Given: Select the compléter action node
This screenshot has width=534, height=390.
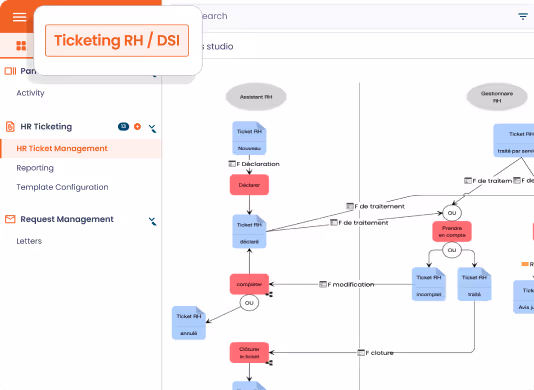Looking at the screenshot, I should [x=249, y=284].
